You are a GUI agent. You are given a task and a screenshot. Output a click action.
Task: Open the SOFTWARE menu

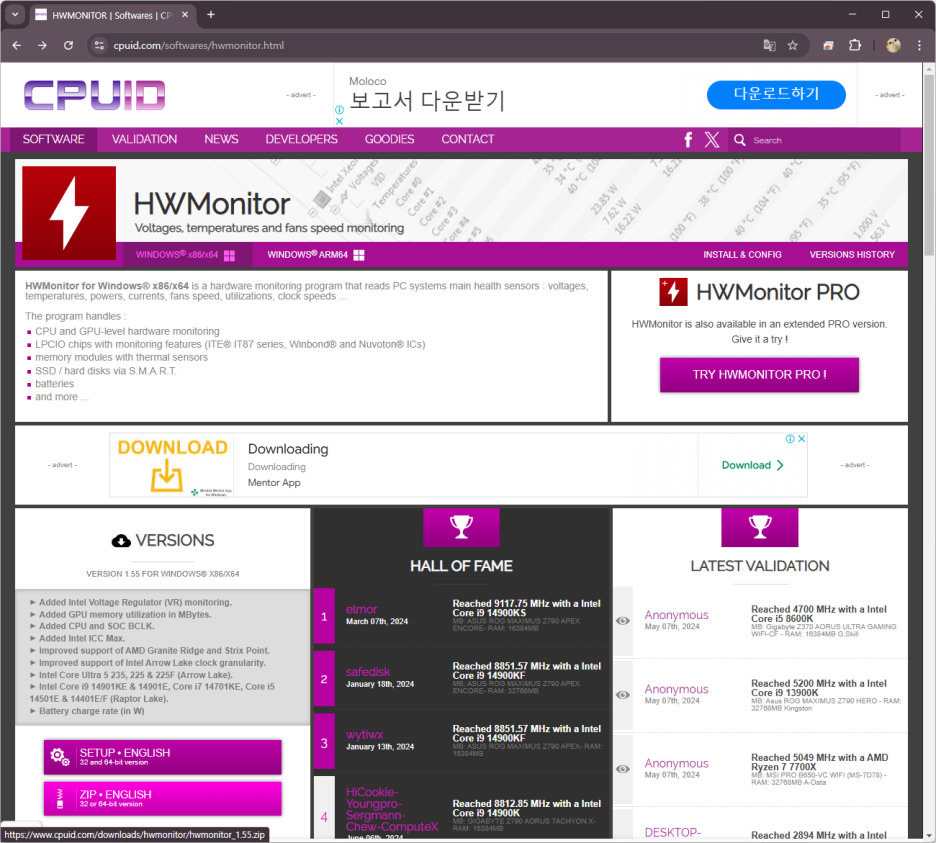(54, 139)
